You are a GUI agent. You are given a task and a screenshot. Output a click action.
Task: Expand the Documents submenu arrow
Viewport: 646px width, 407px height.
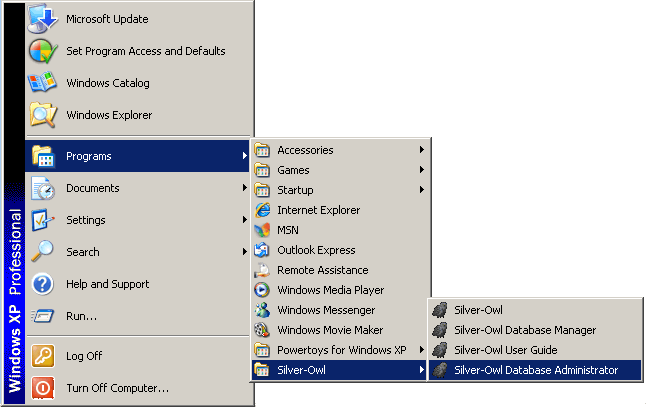[245, 188]
